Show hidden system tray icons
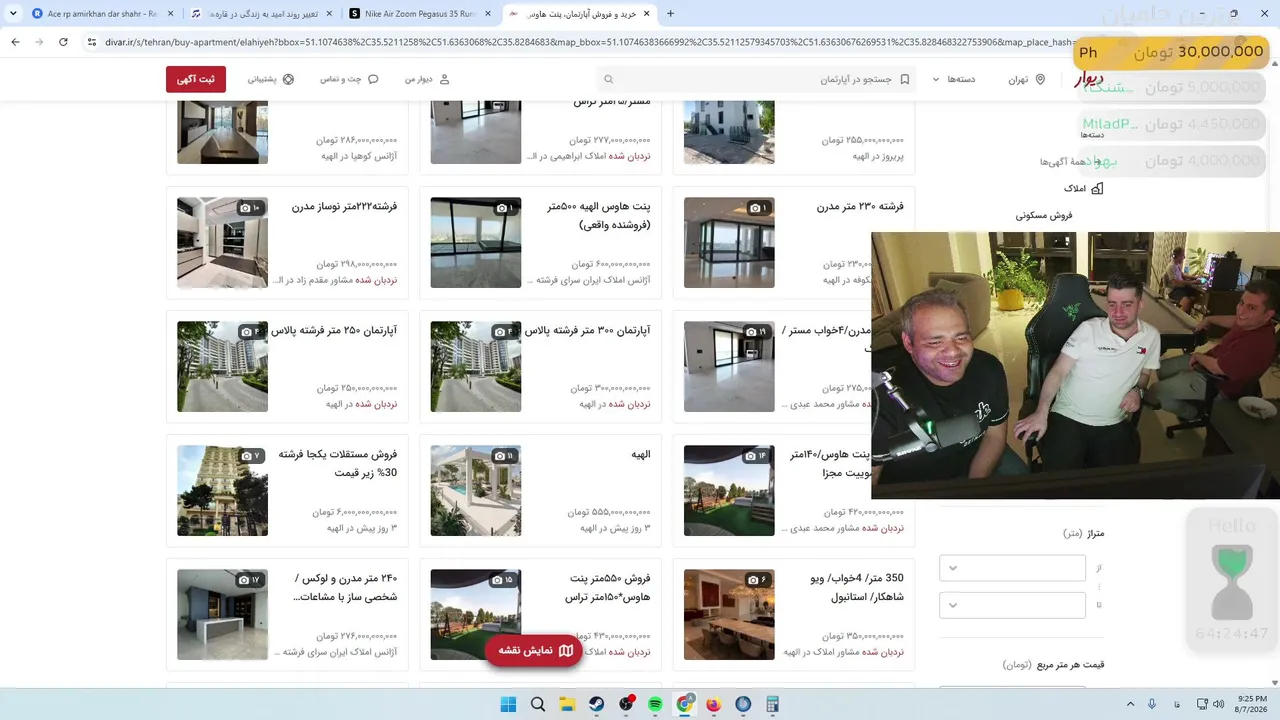Image resolution: width=1280 pixels, height=720 pixels. click(x=1131, y=704)
